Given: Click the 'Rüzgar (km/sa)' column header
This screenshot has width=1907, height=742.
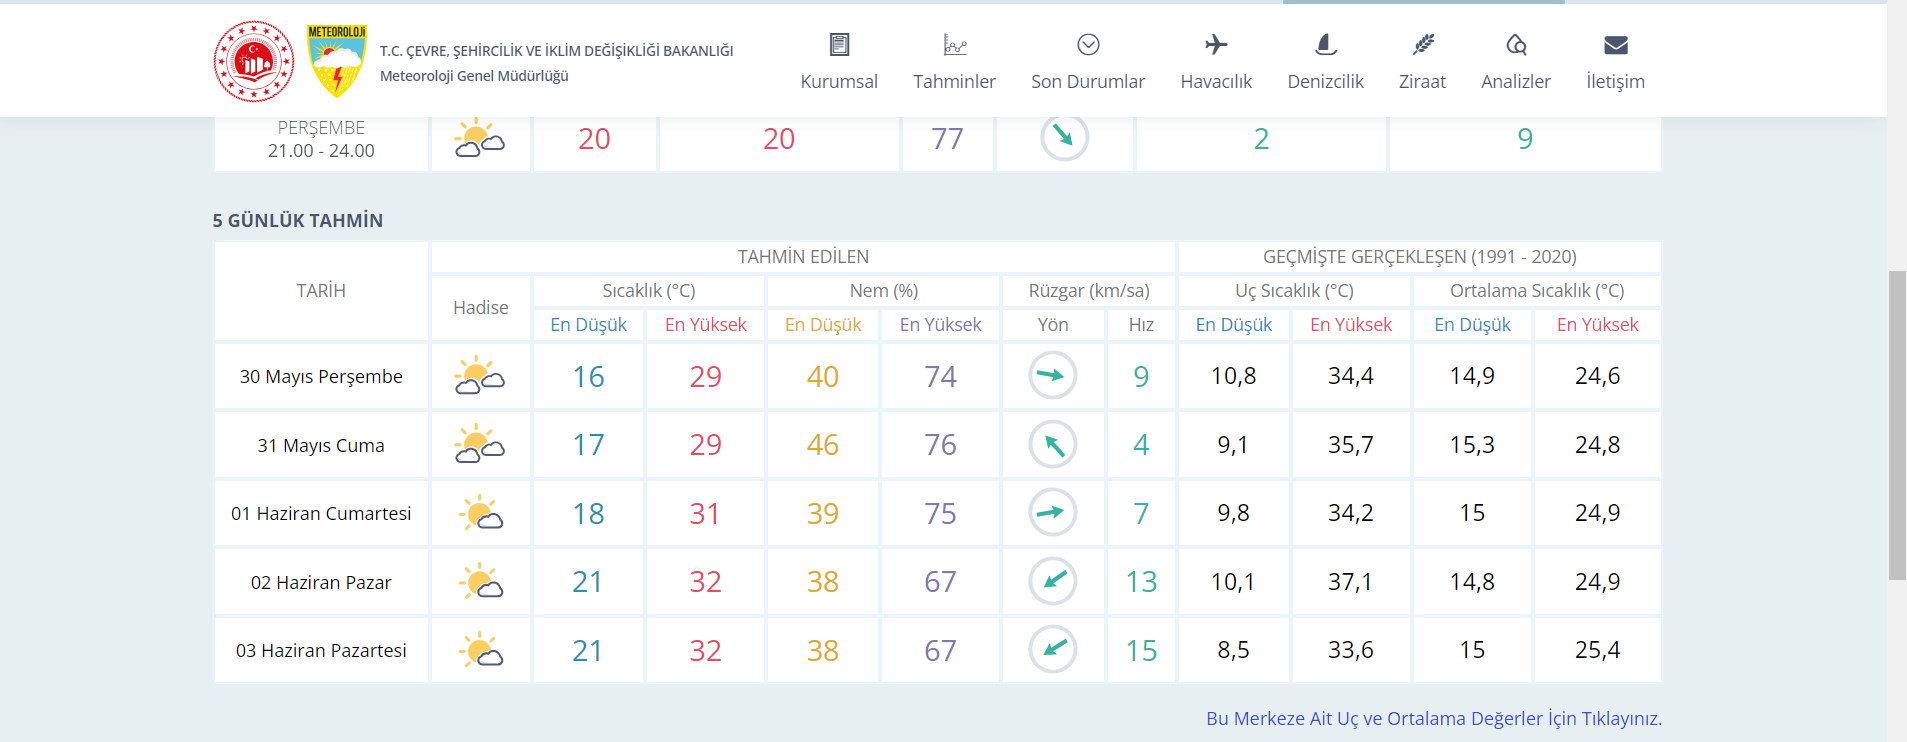Looking at the screenshot, I should (1089, 291).
